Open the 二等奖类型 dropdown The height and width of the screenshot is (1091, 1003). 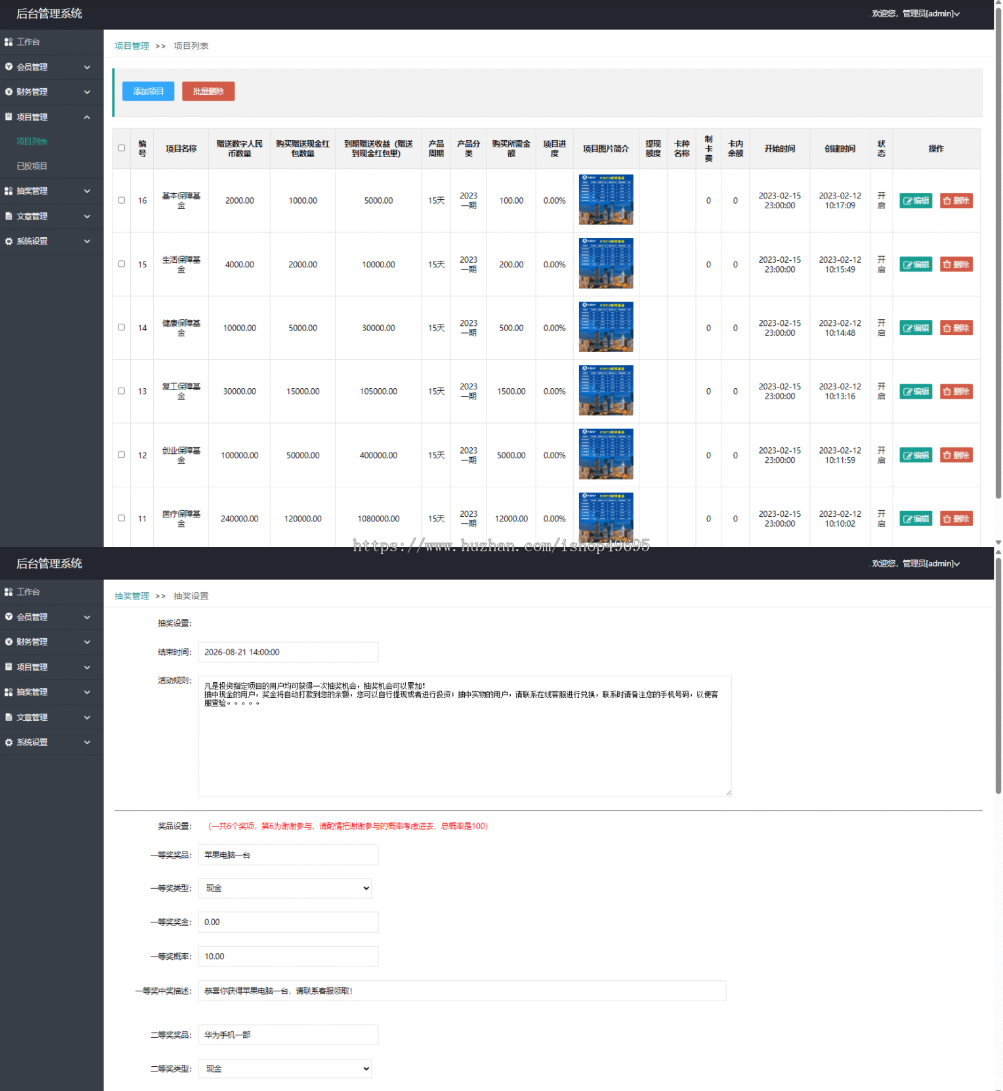285,1068
